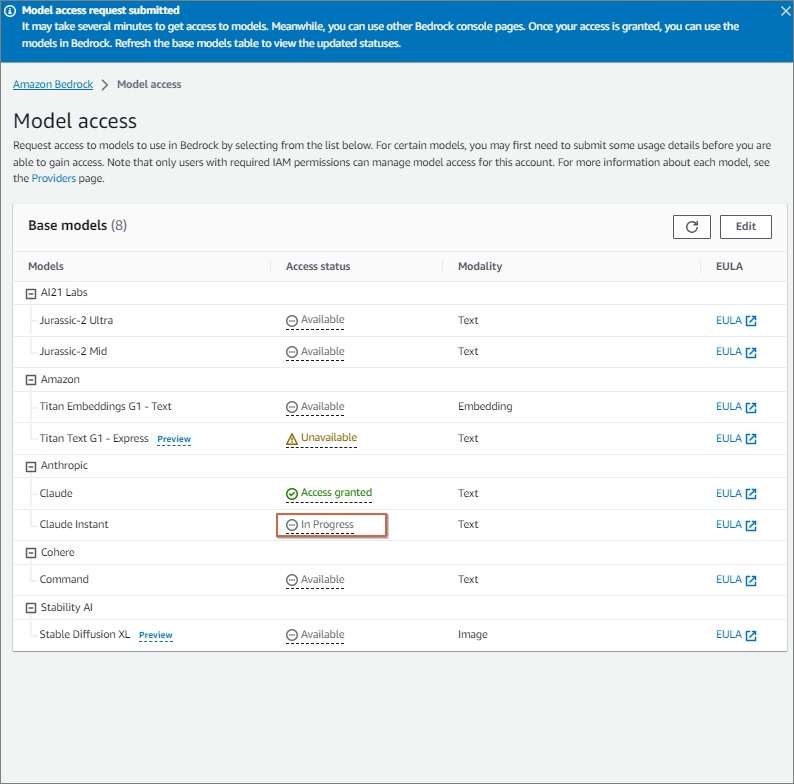794x784 pixels.
Task: Dismiss the blue notification banner
Action: (x=785, y=11)
